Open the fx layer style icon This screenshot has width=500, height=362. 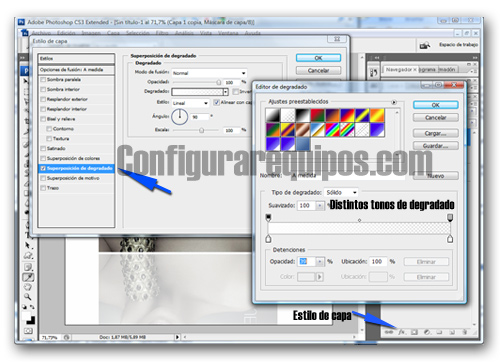(x=402, y=332)
